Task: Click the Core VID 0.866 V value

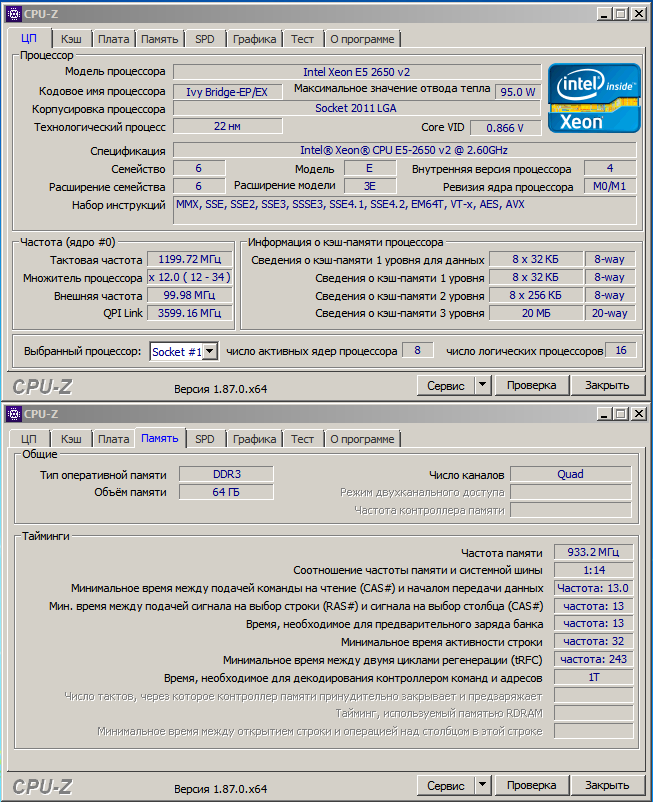Action: tap(505, 128)
